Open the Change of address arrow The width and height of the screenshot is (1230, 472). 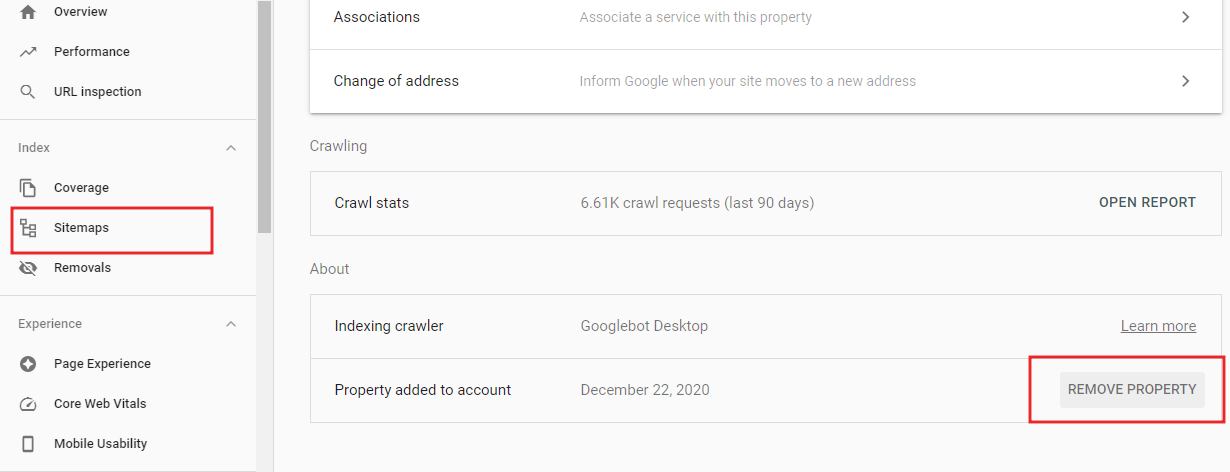(1185, 81)
